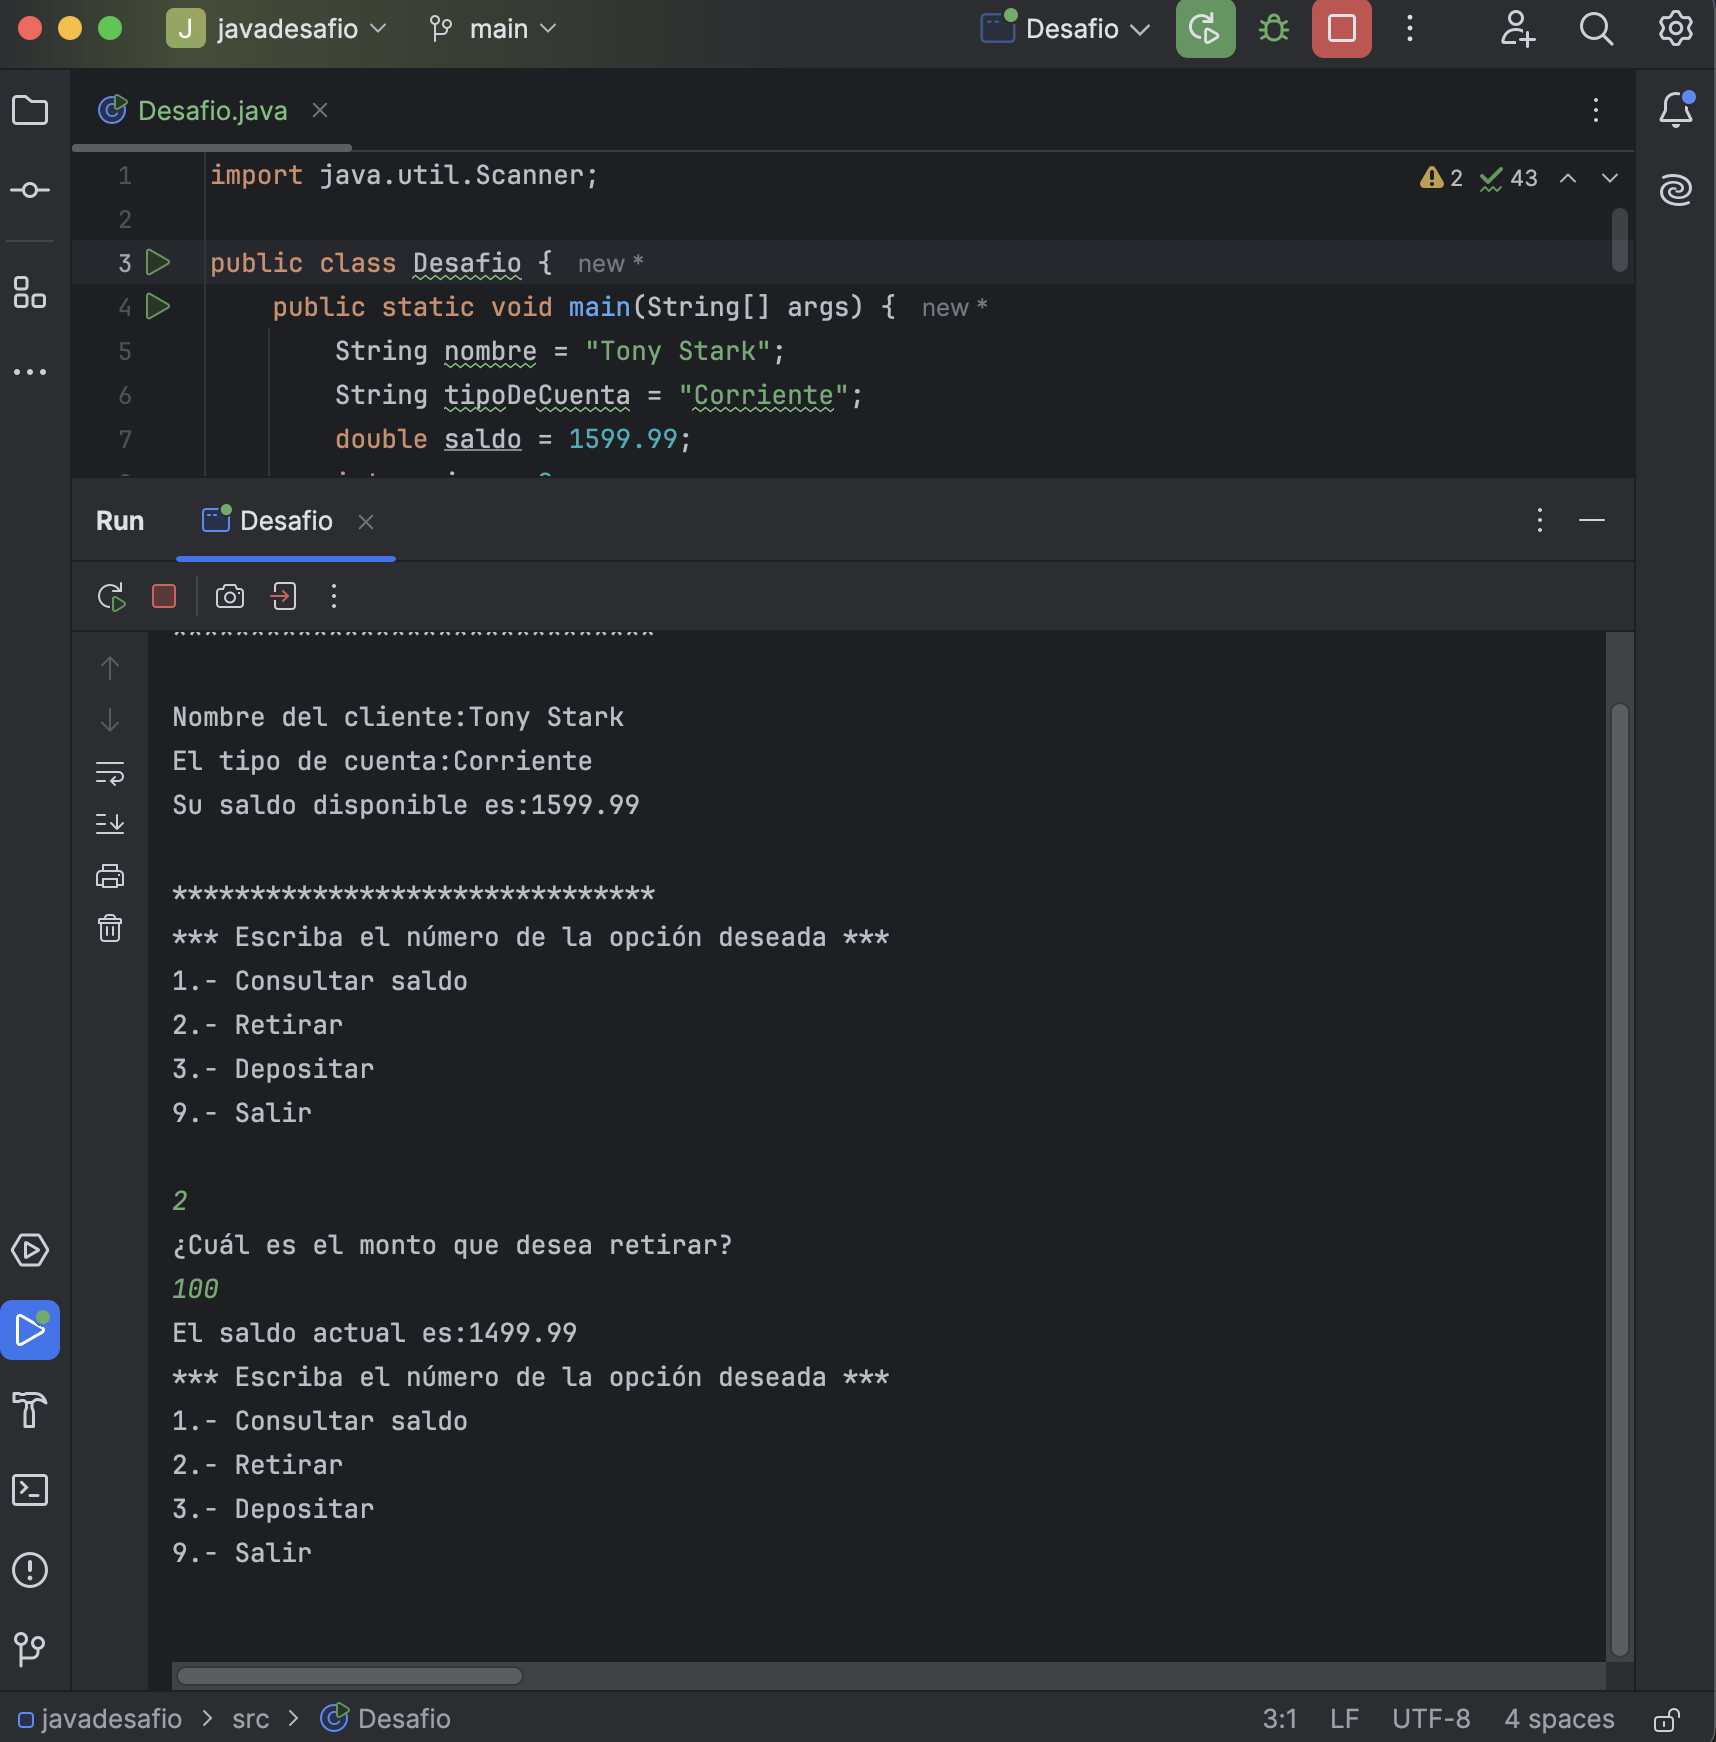Open the Build hammer tool window

(30, 1410)
